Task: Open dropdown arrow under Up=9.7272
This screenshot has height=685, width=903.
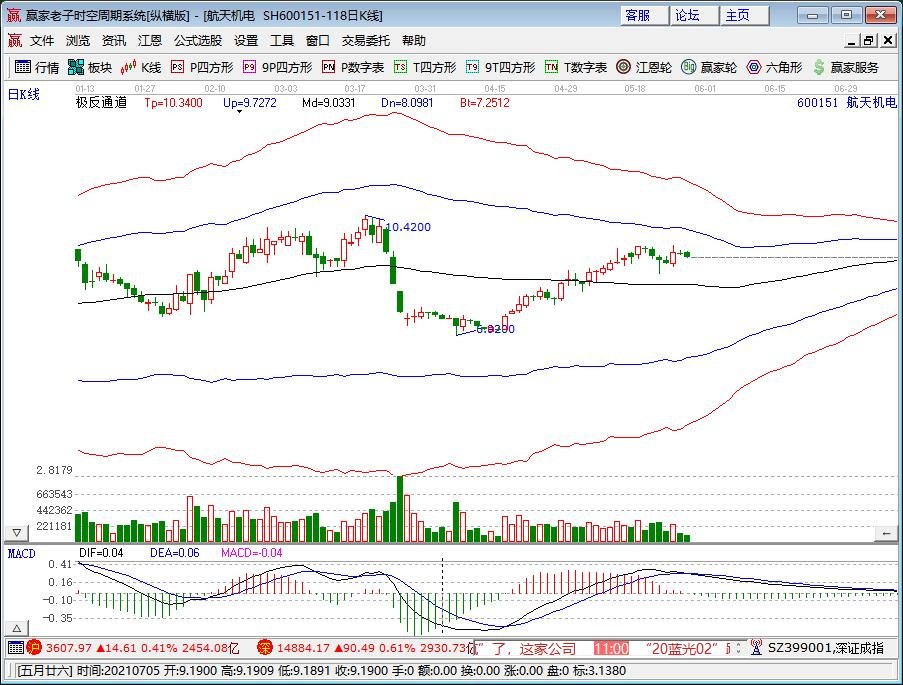Action: tap(240, 112)
